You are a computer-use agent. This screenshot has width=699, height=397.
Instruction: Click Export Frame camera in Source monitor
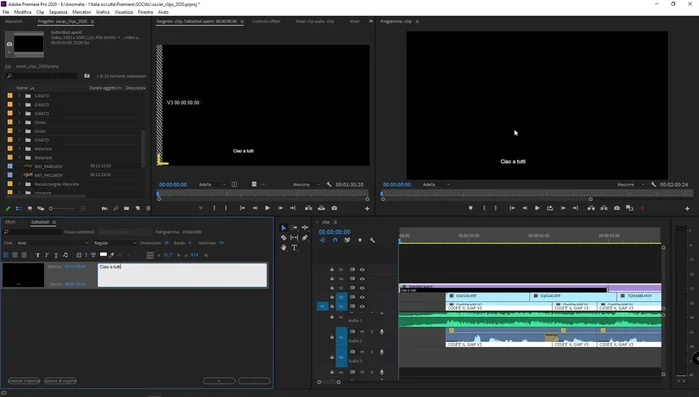coord(334,208)
